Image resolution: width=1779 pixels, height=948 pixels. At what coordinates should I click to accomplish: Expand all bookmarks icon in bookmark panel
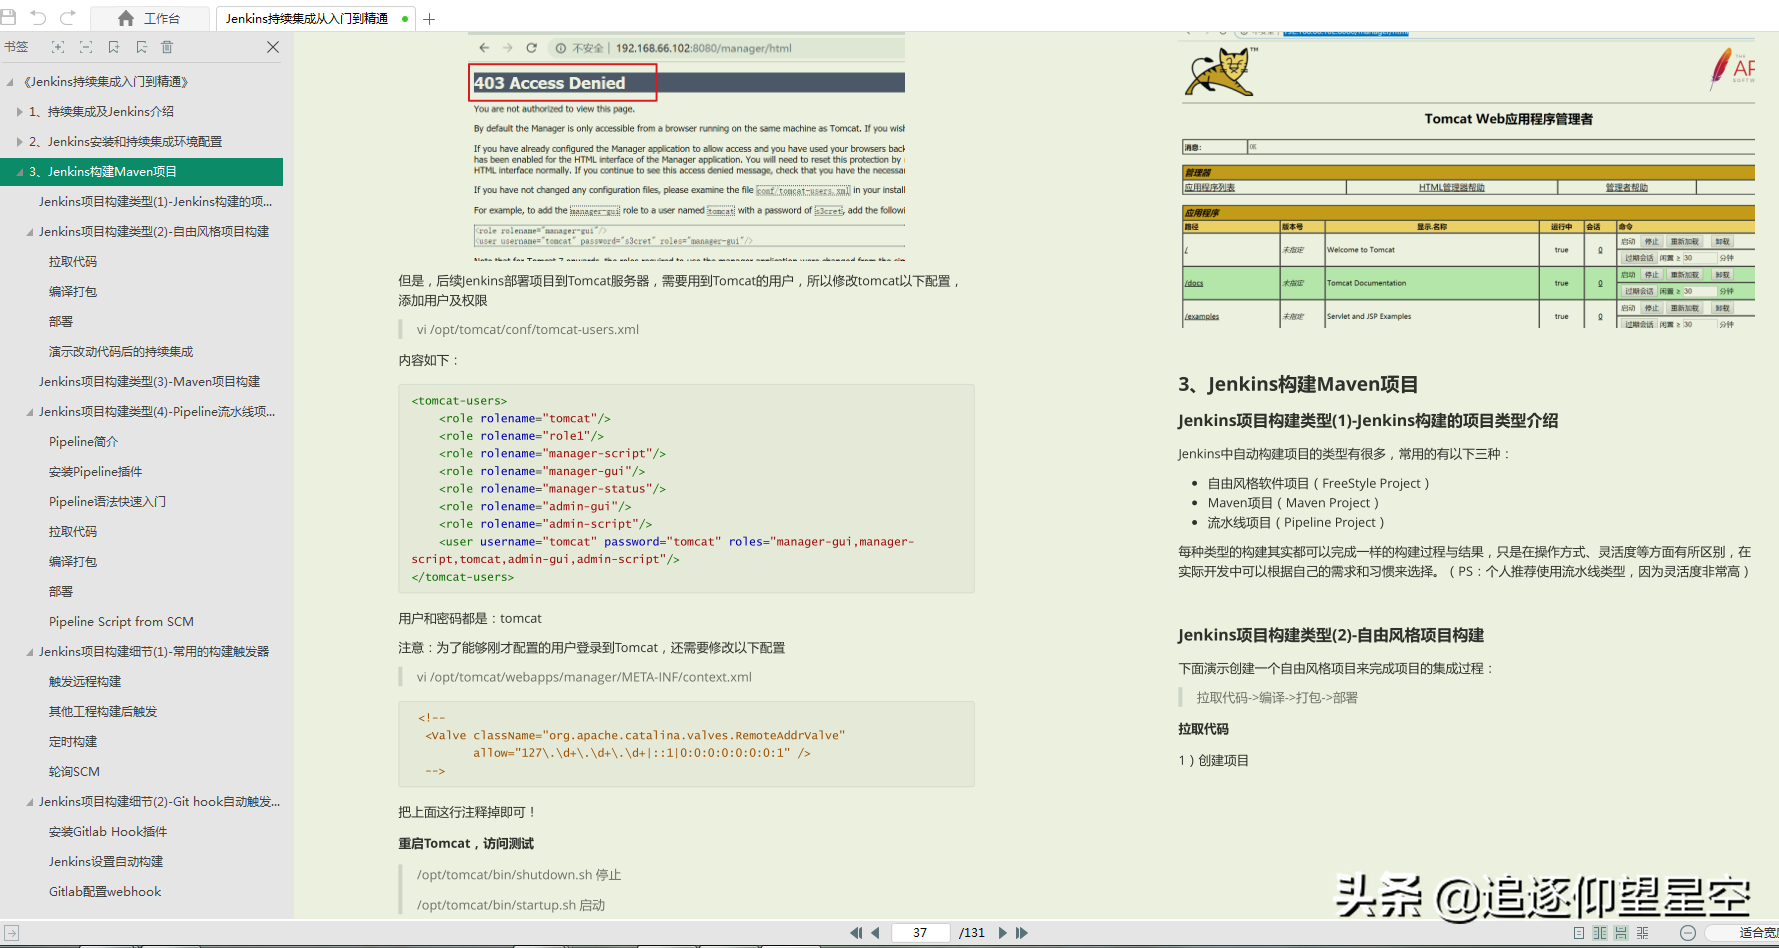click(x=58, y=47)
